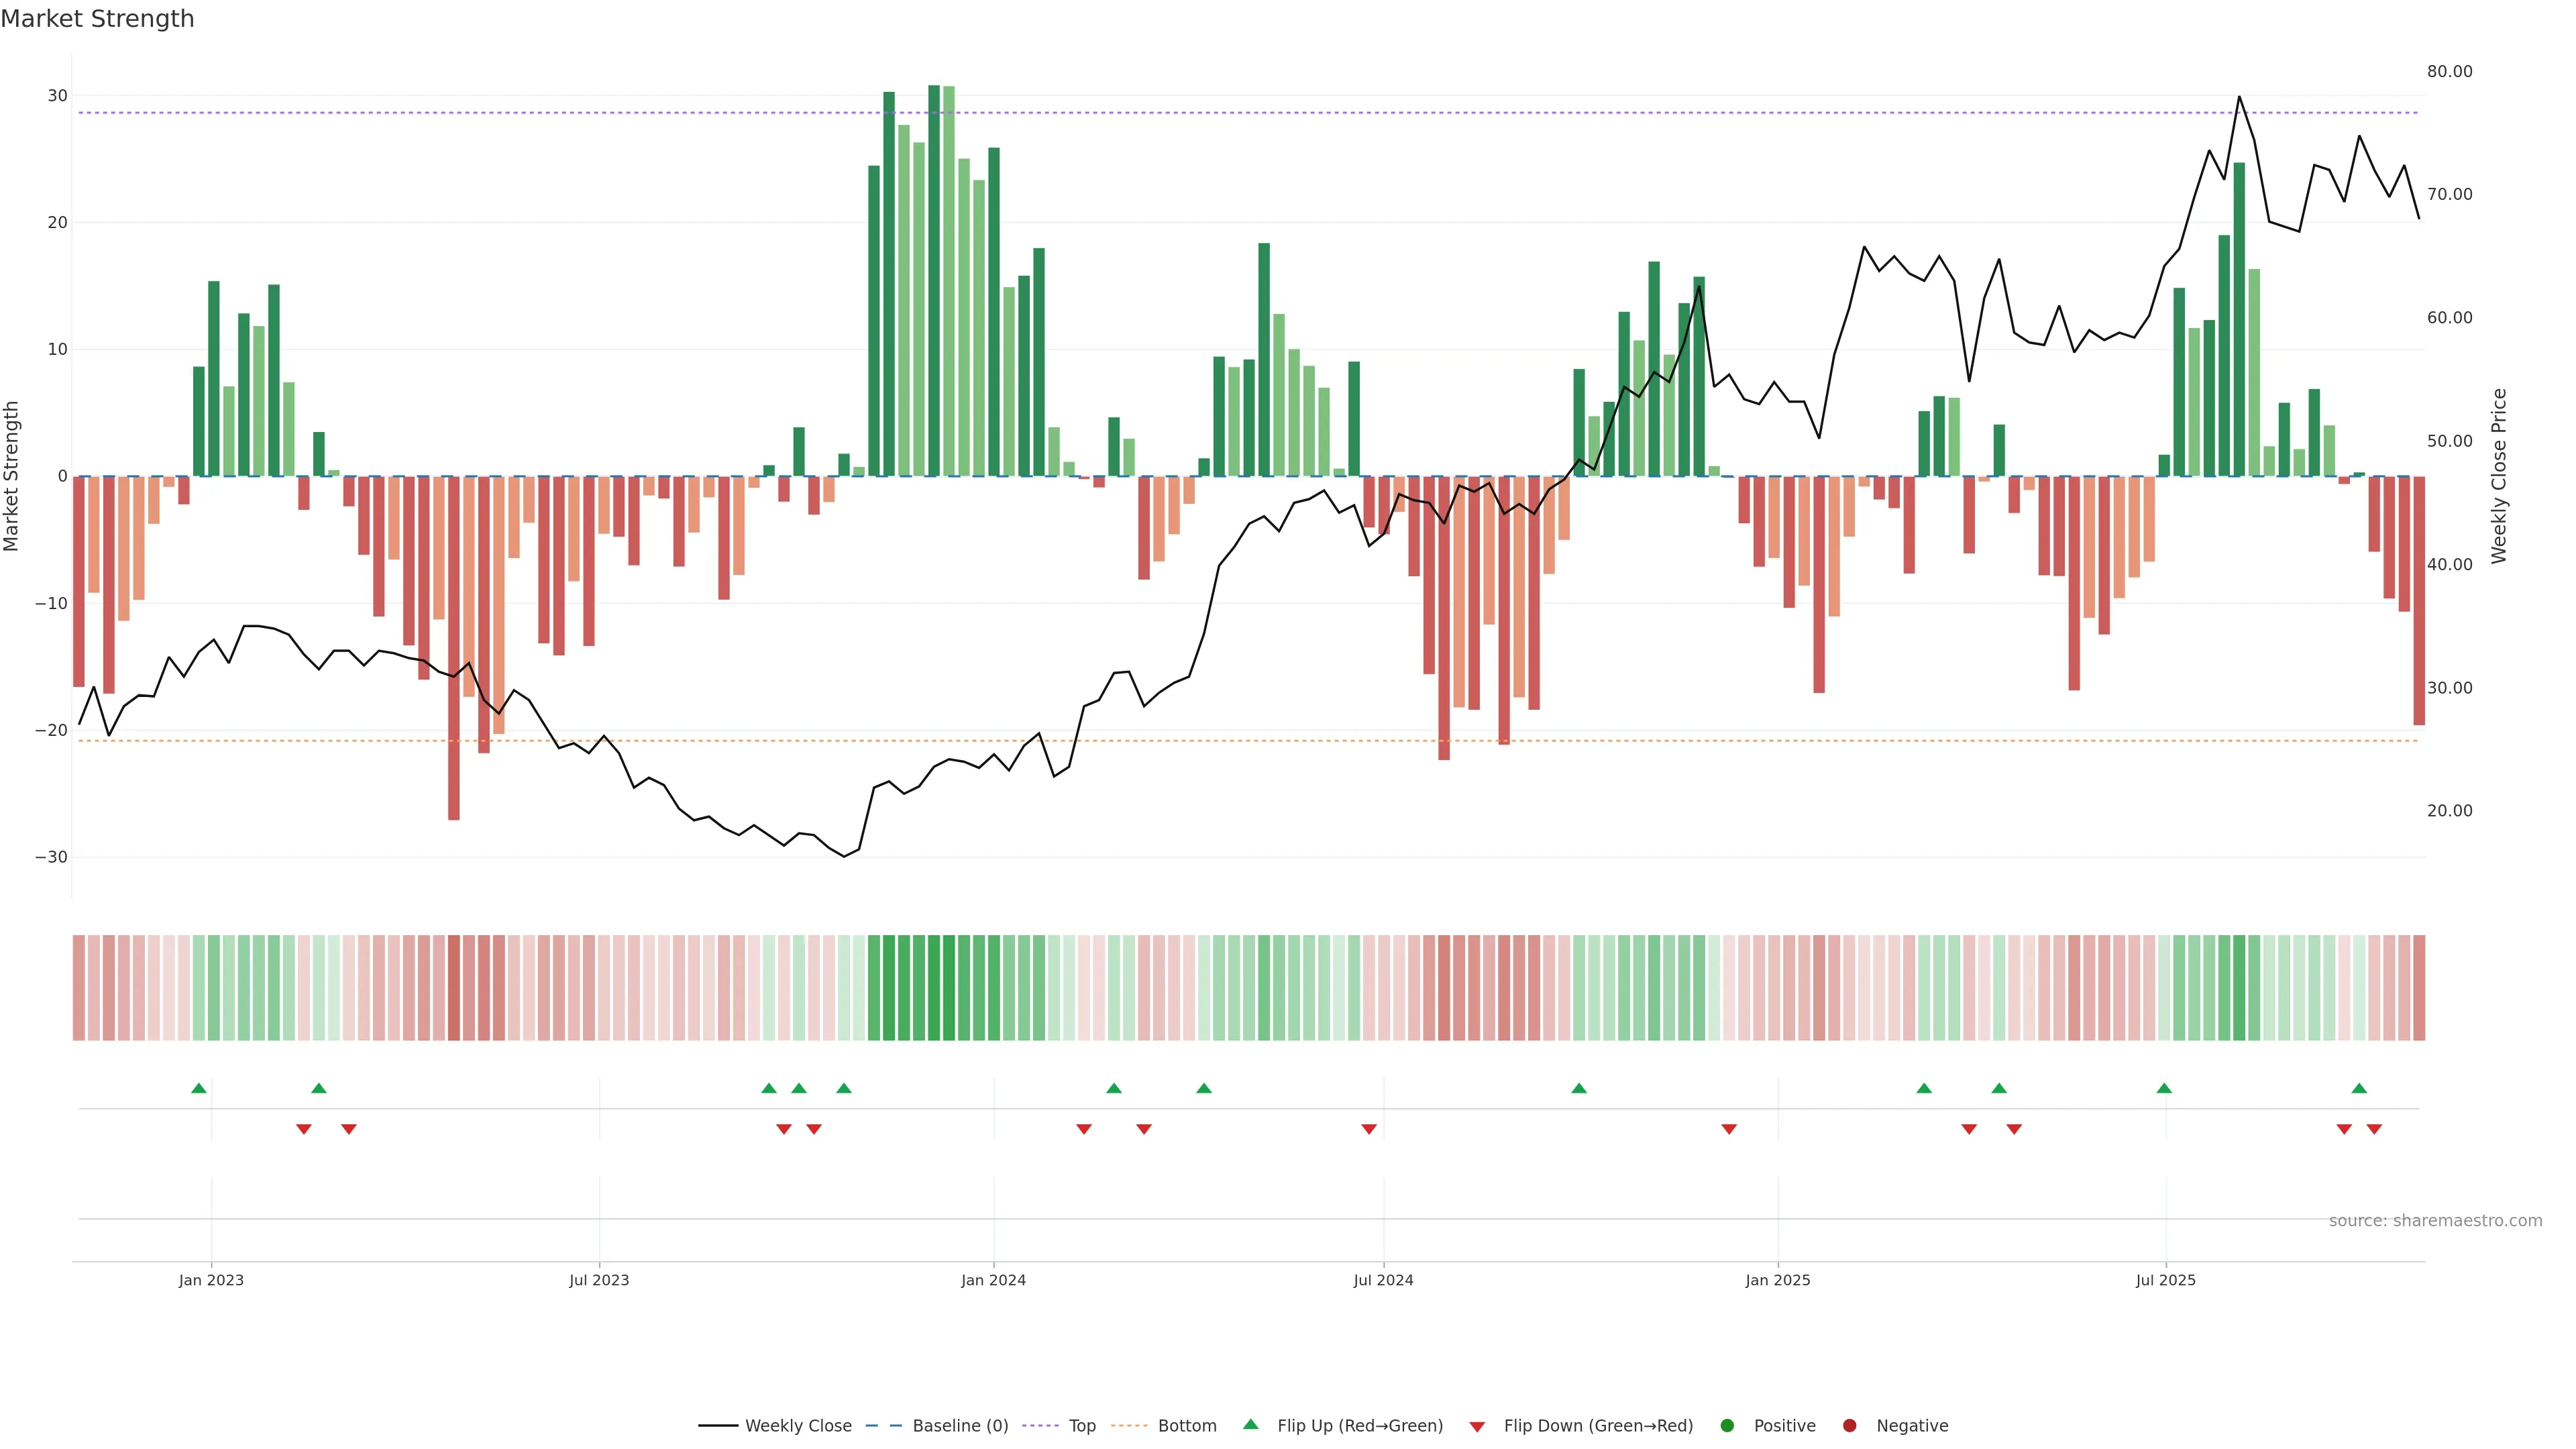The width and height of the screenshot is (2576, 1449).
Task: Click the Jan 2024 x-axis label
Action: pos(993,1280)
